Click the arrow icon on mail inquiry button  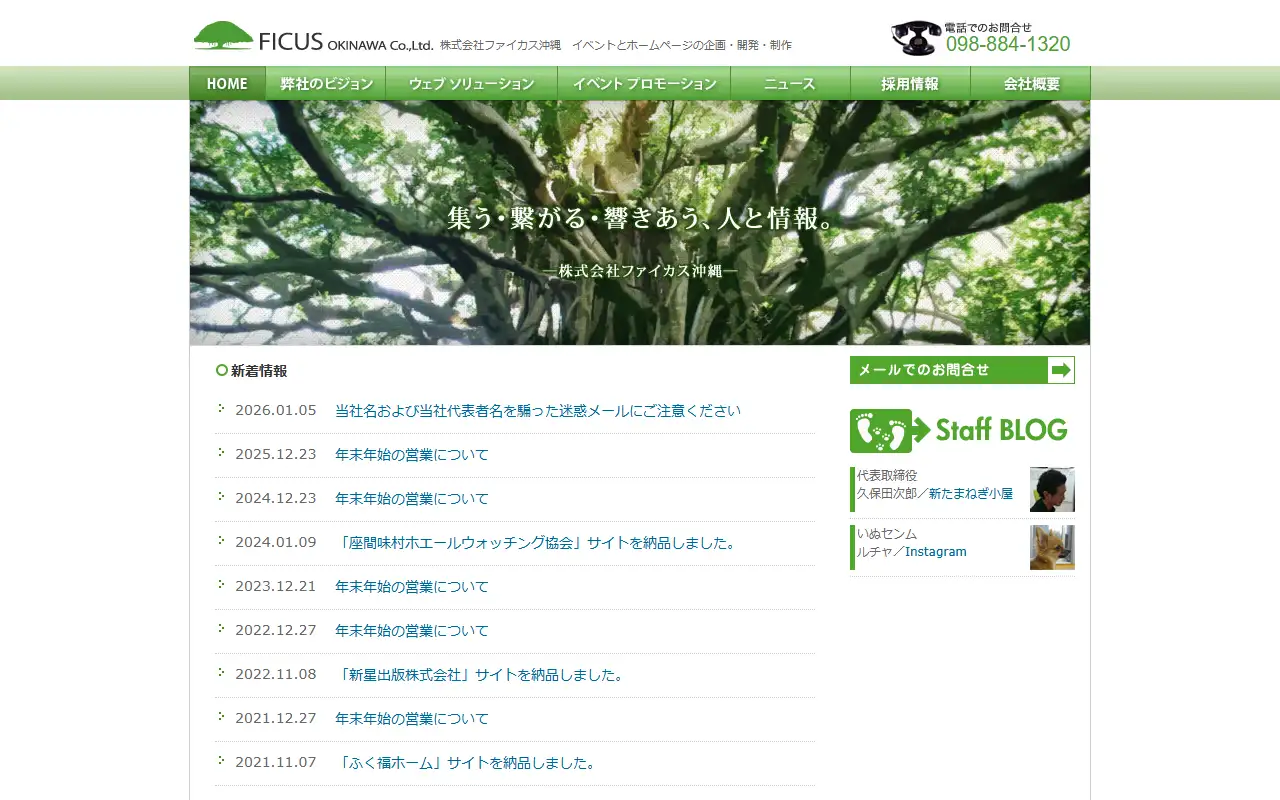[x=1061, y=370]
